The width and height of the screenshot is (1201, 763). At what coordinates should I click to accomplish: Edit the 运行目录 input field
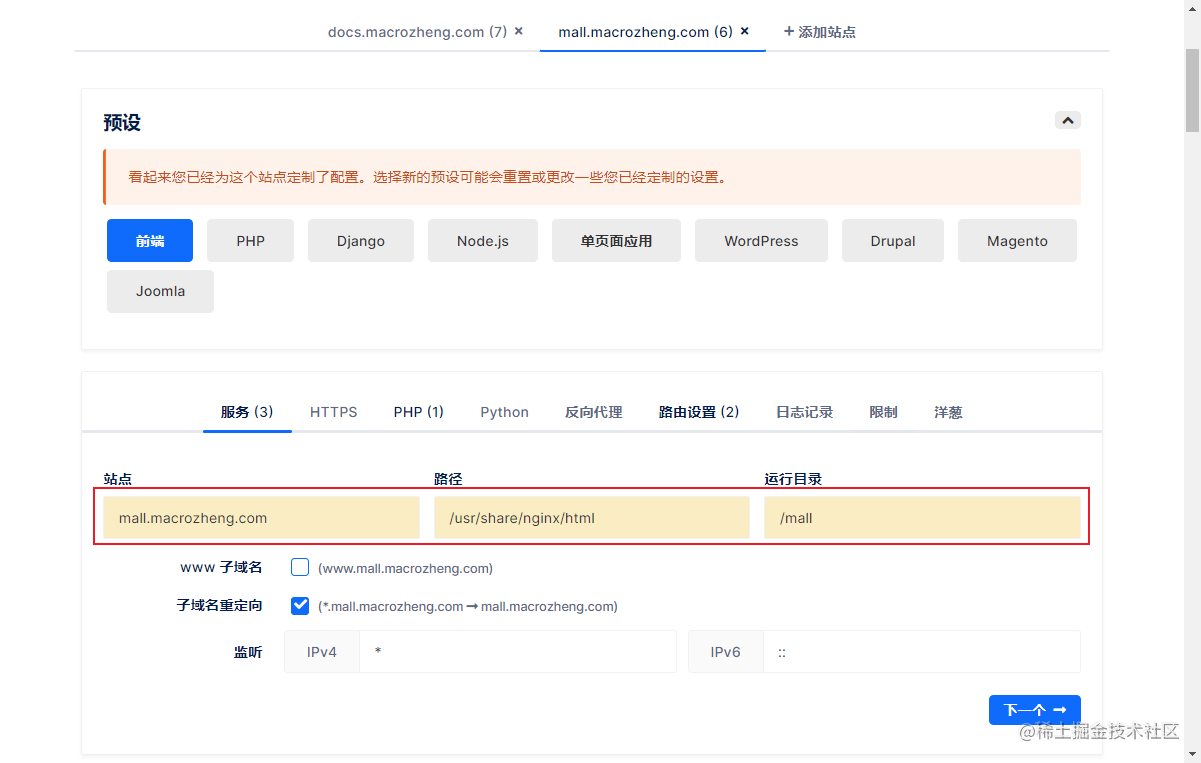point(922,518)
